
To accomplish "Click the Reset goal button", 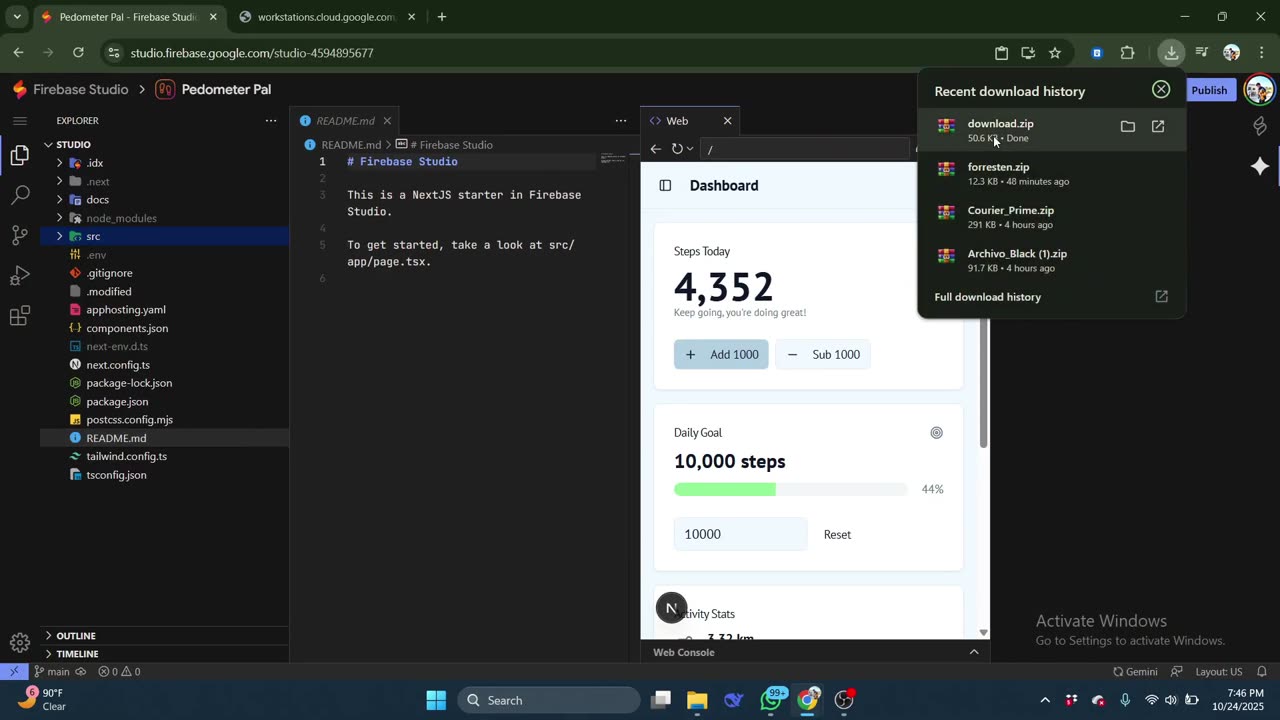I will point(837,534).
